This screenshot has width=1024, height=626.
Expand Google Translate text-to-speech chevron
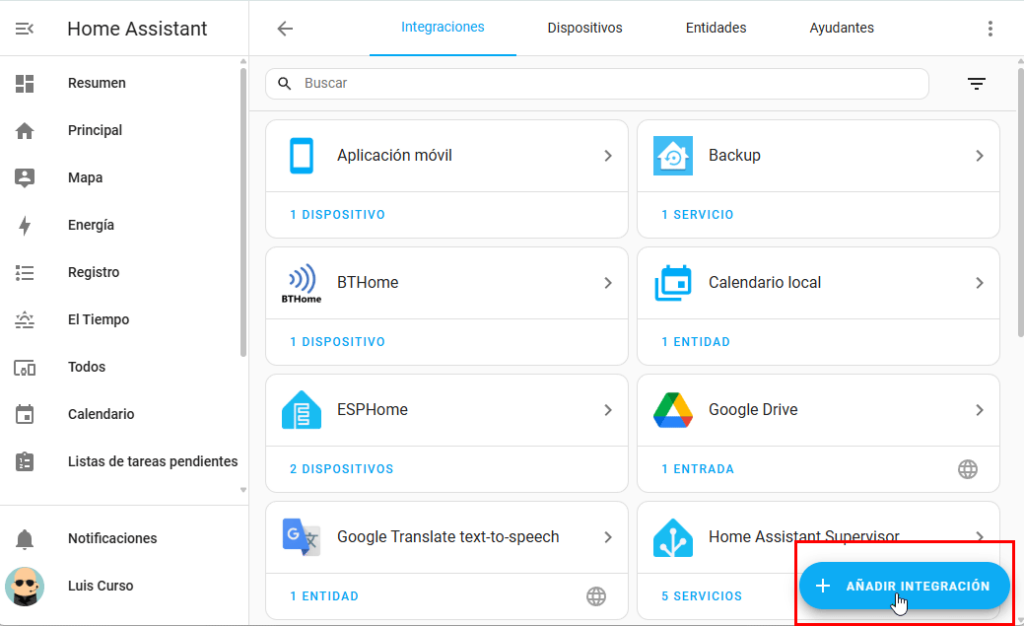coord(607,537)
